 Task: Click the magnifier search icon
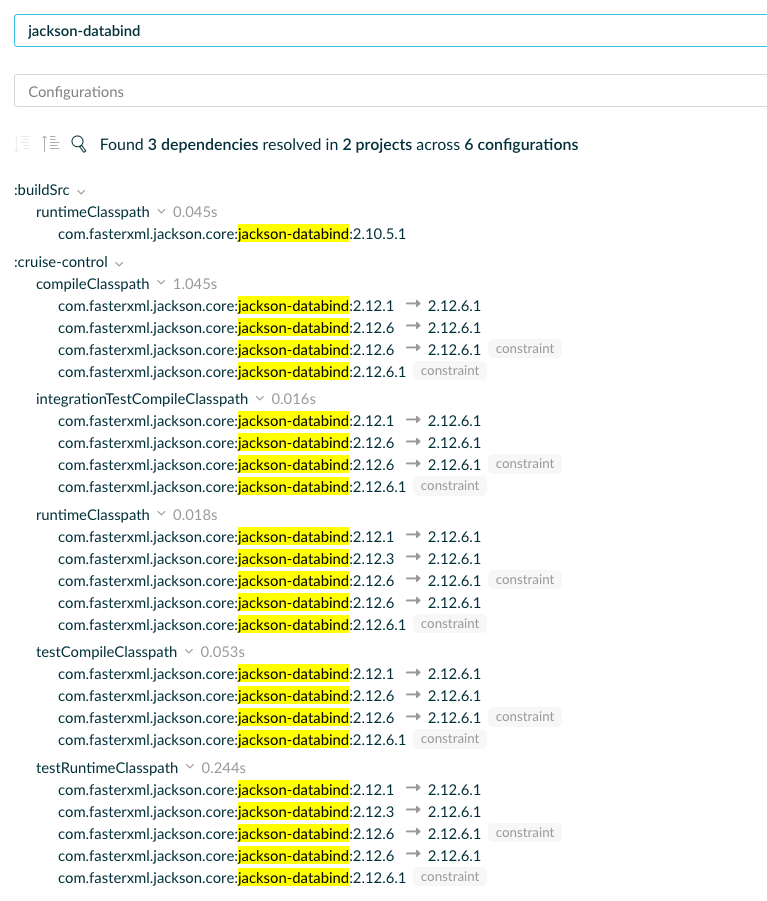pyautogui.click(x=79, y=144)
